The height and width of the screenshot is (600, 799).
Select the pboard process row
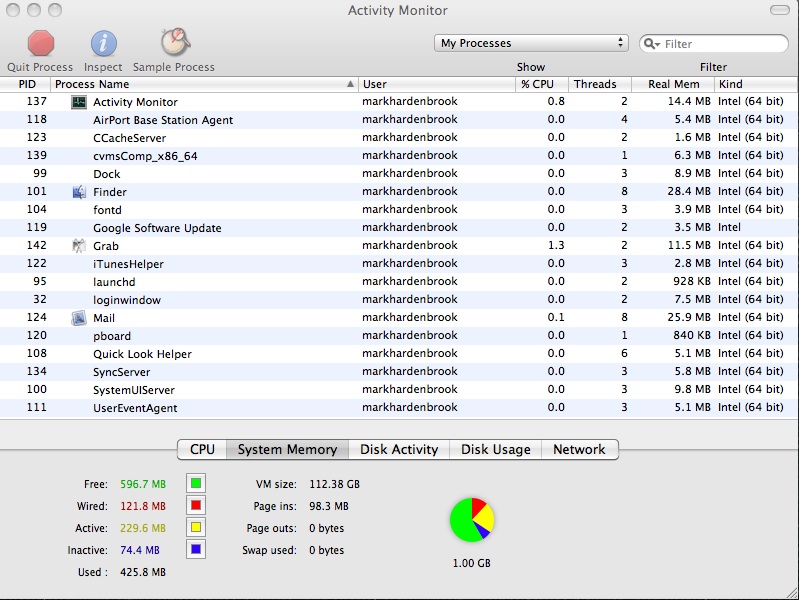point(399,336)
